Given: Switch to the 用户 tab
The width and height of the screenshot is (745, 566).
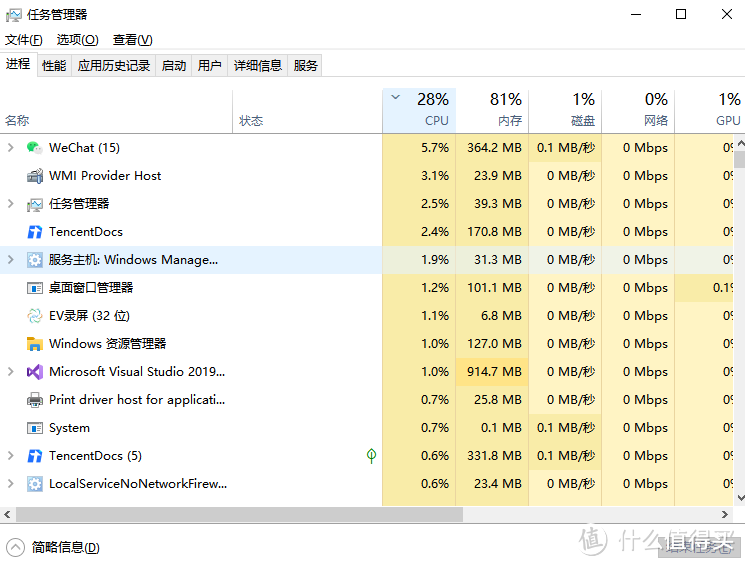Looking at the screenshot, I should [210, 66].
